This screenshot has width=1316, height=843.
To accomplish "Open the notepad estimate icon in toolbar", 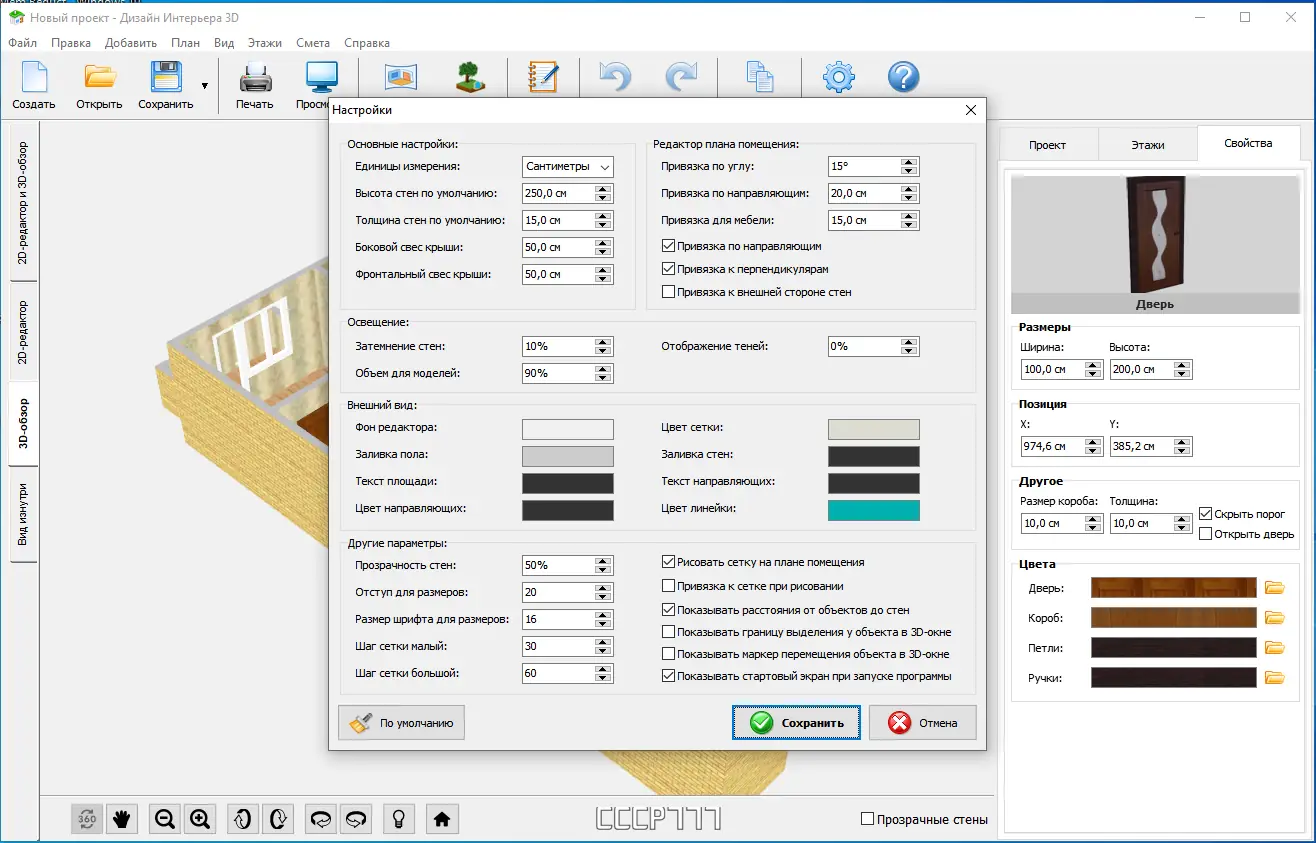I will pyautogui.click(x=542, y=78).
